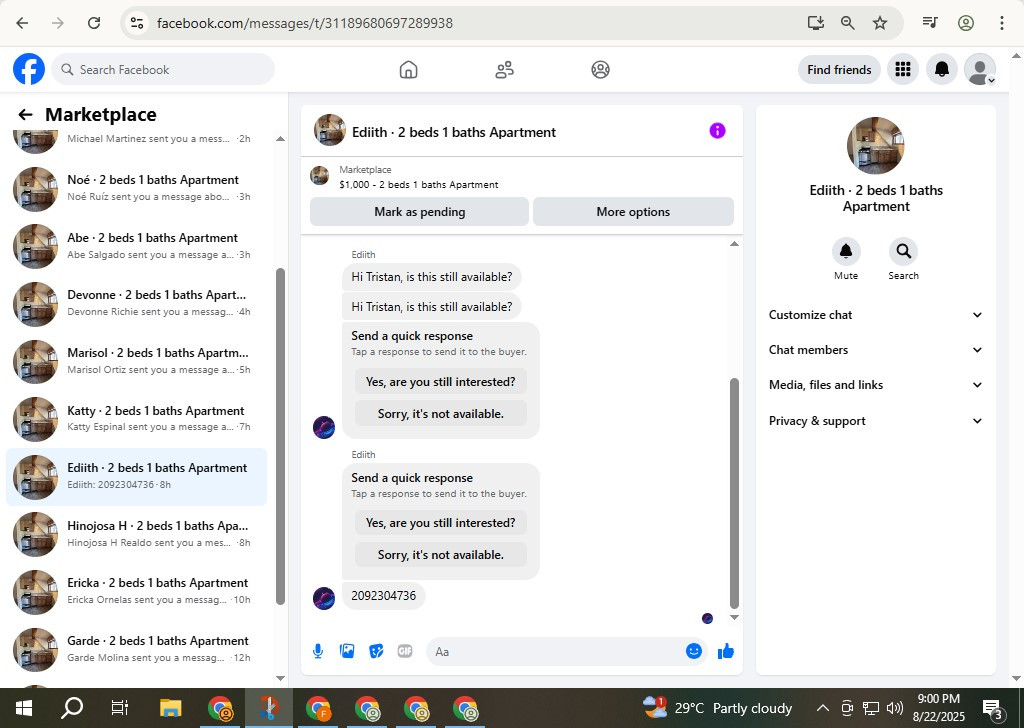The width and height of the screenshot is (1024, 728).
Task: Search in conversation using magnifier icon
Action: point(903,251)
